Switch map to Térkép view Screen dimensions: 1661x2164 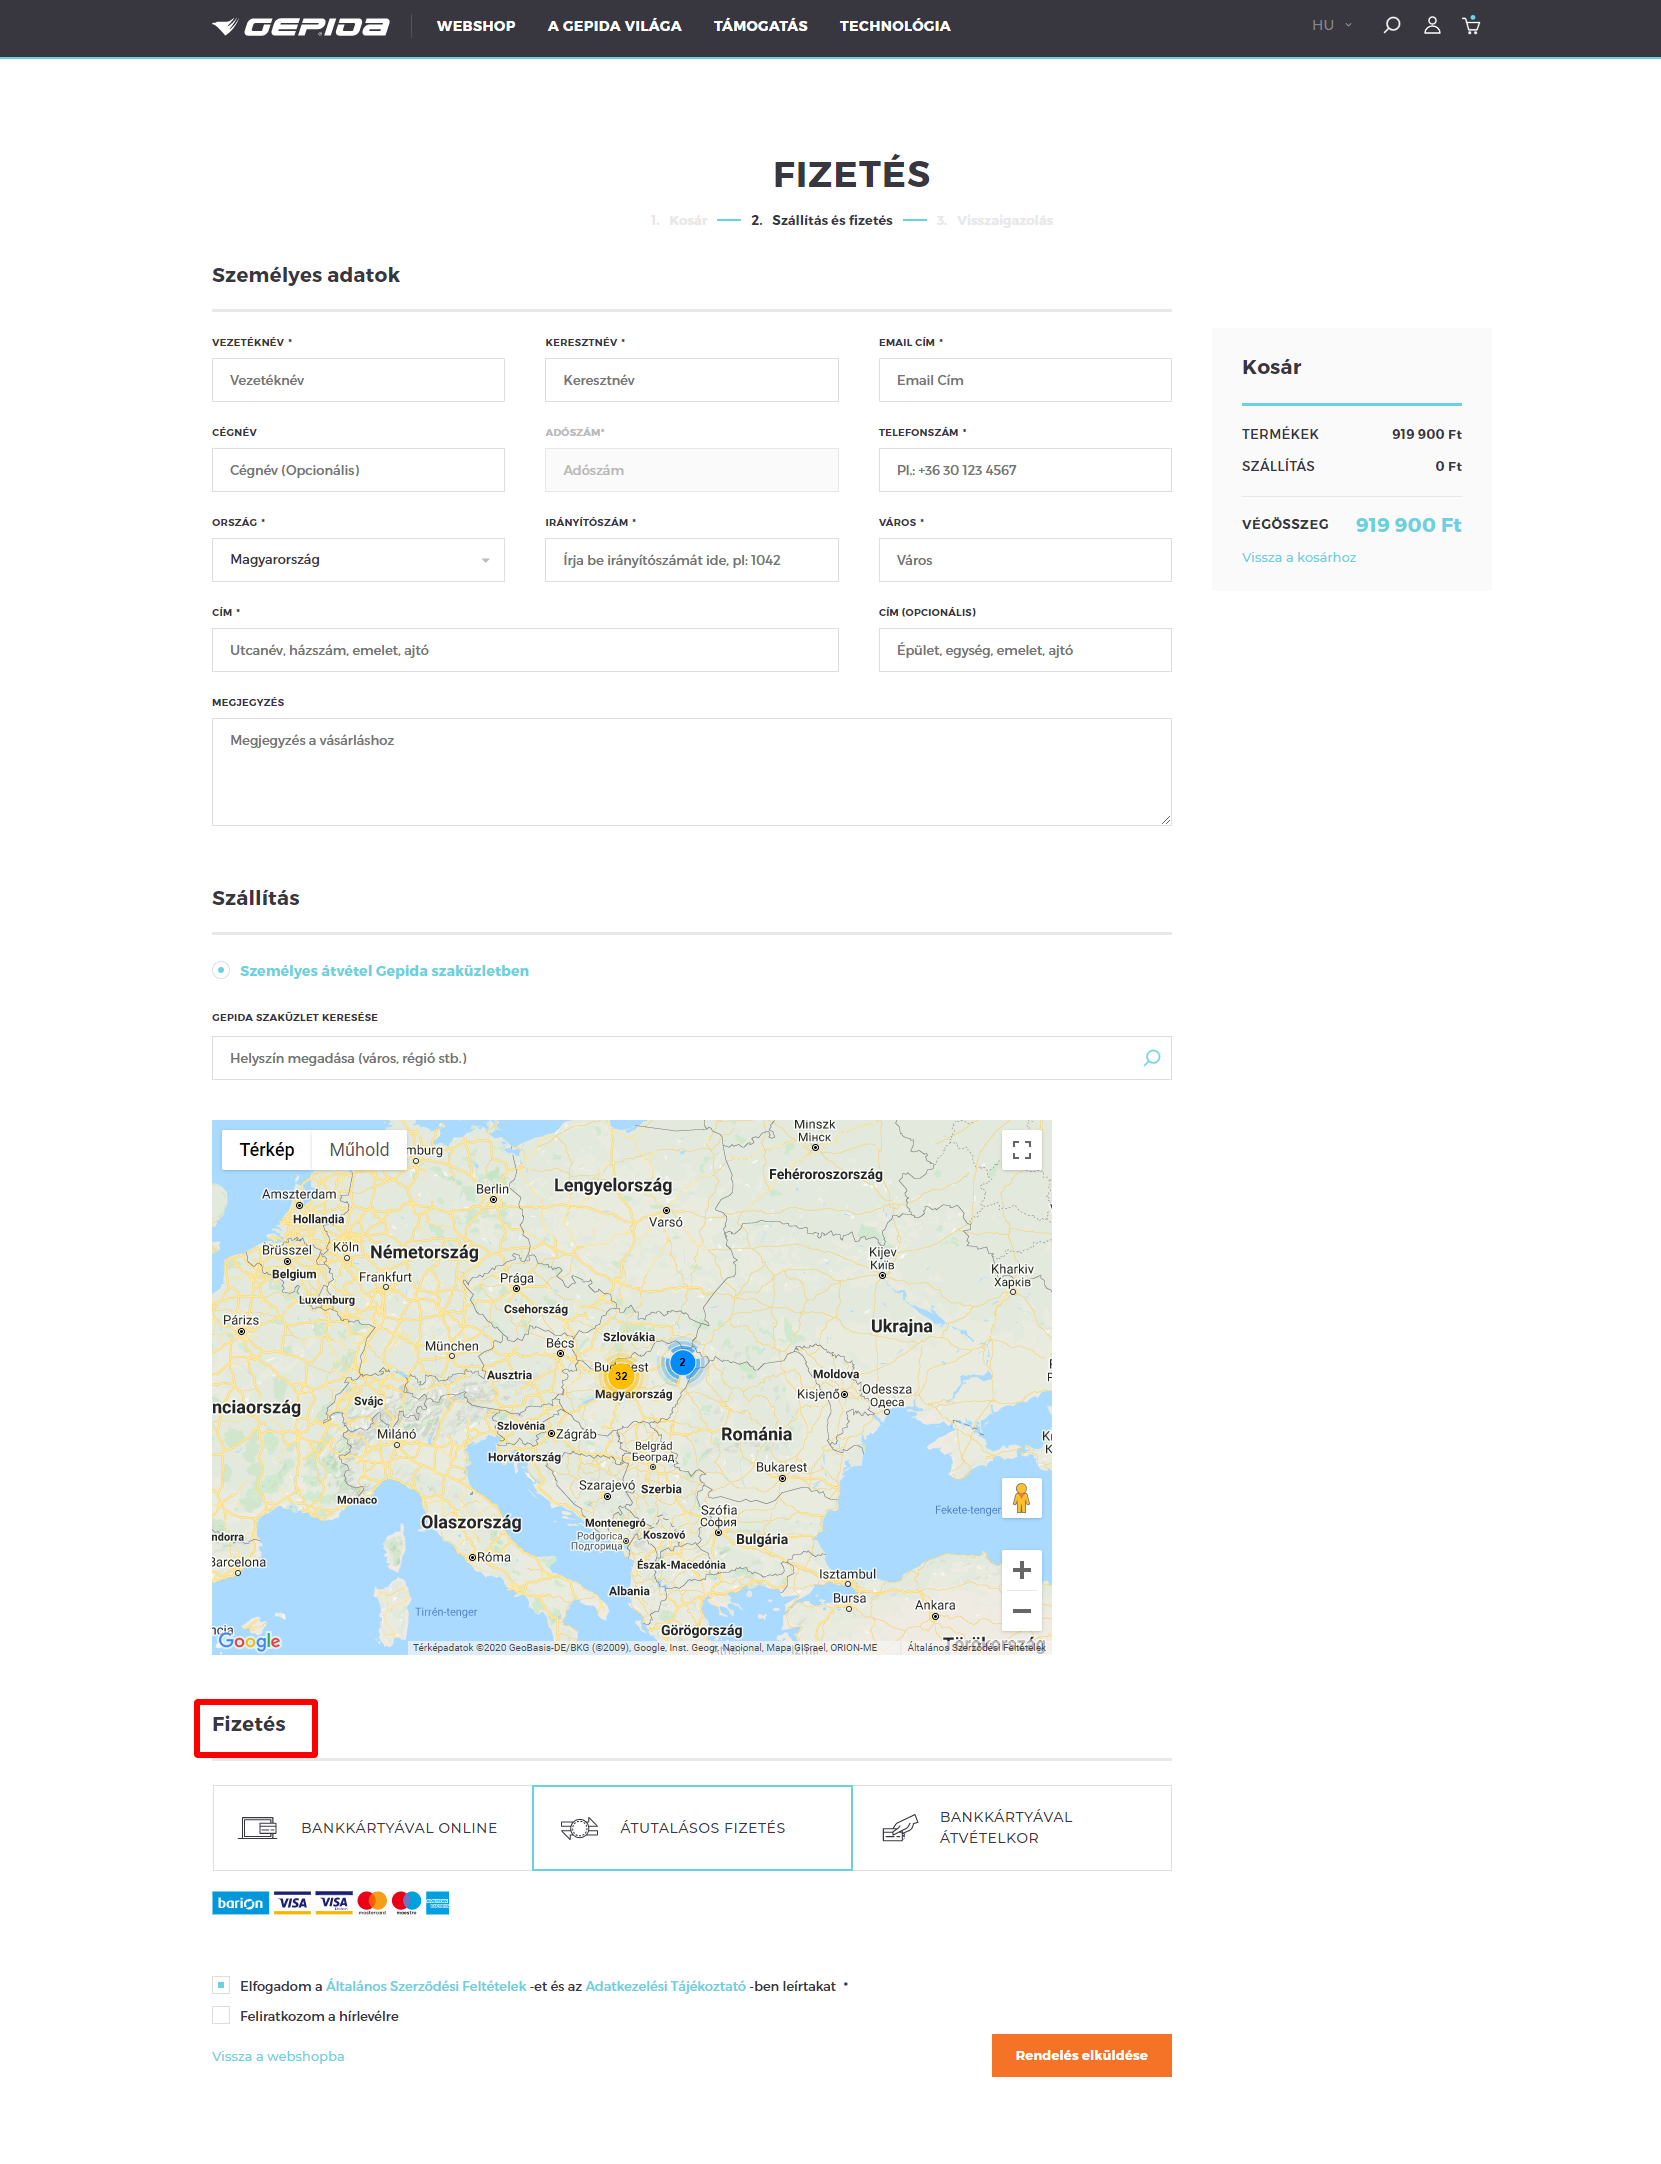click(x=267, y=1150)
